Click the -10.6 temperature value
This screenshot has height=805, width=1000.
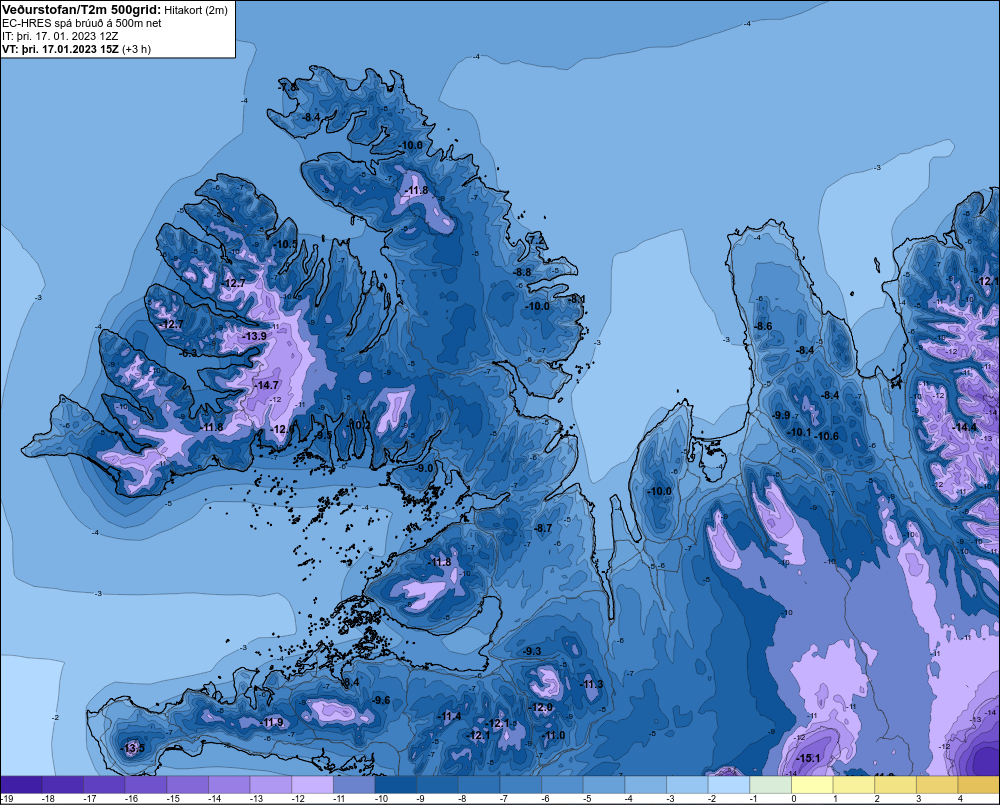(x=827, y=436)
